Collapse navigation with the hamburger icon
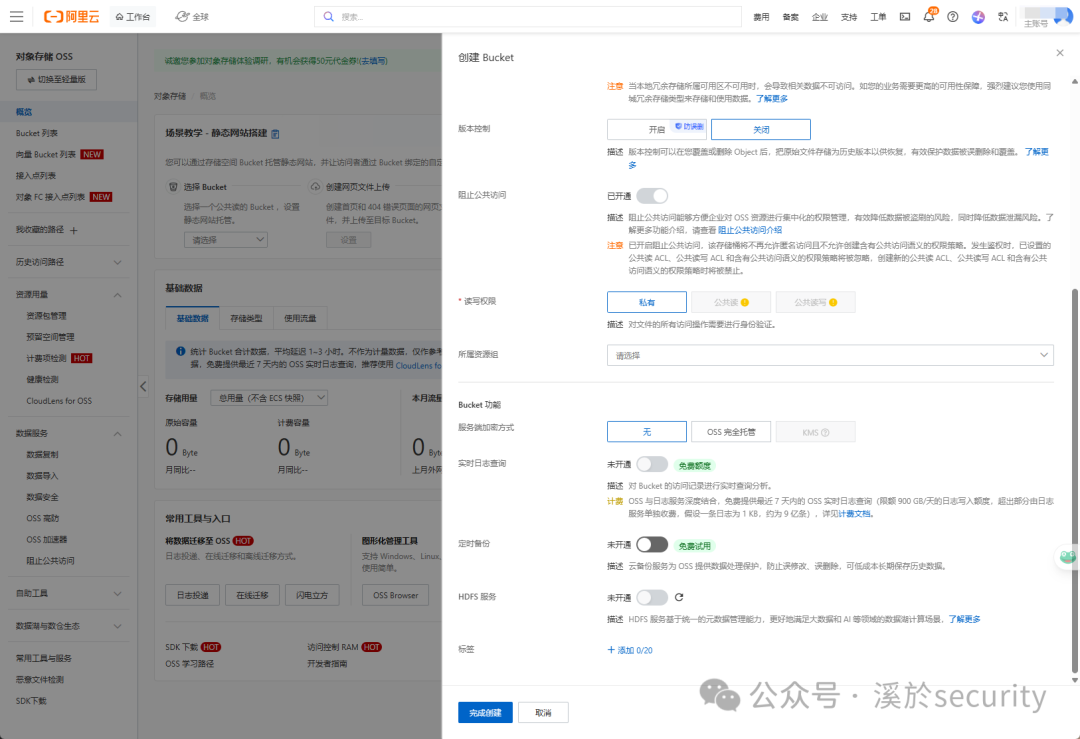Image resolution: width=1080 pixels, height=739 pixels. coord(16,16)
